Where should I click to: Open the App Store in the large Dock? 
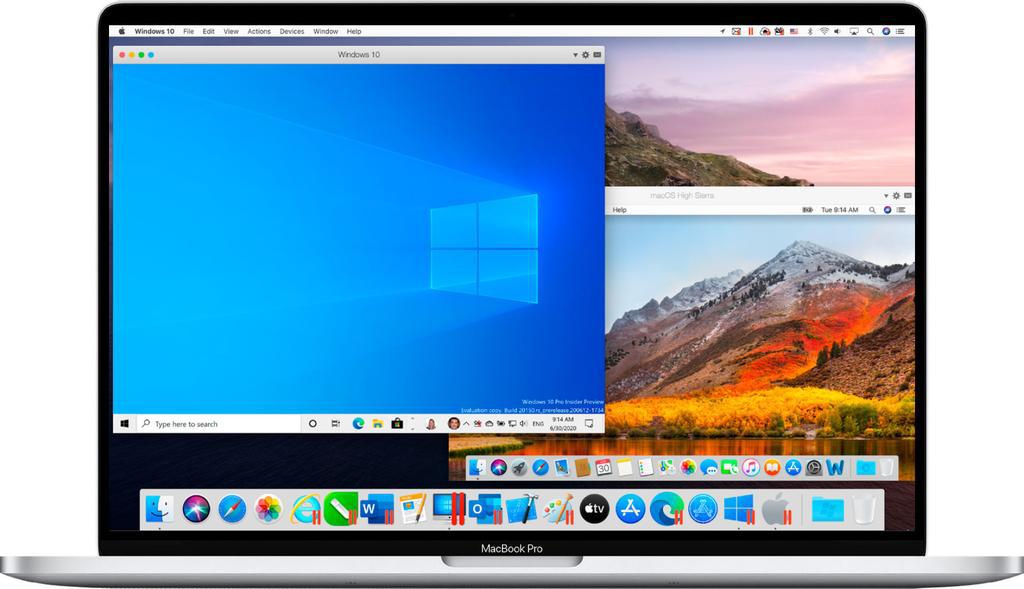pyautogui.click(x=630, y=509)
